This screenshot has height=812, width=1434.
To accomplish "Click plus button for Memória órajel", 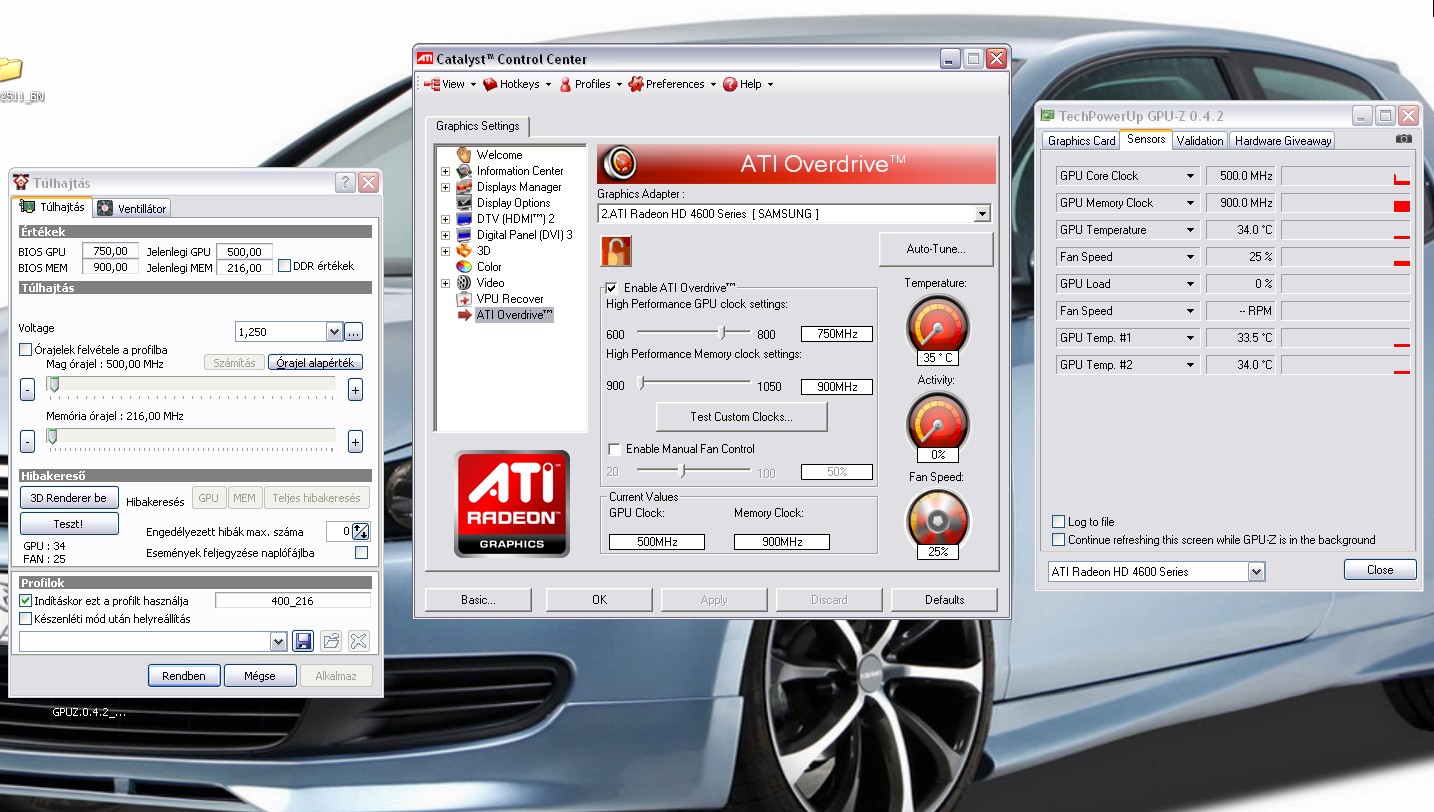I will pos(355,441).
